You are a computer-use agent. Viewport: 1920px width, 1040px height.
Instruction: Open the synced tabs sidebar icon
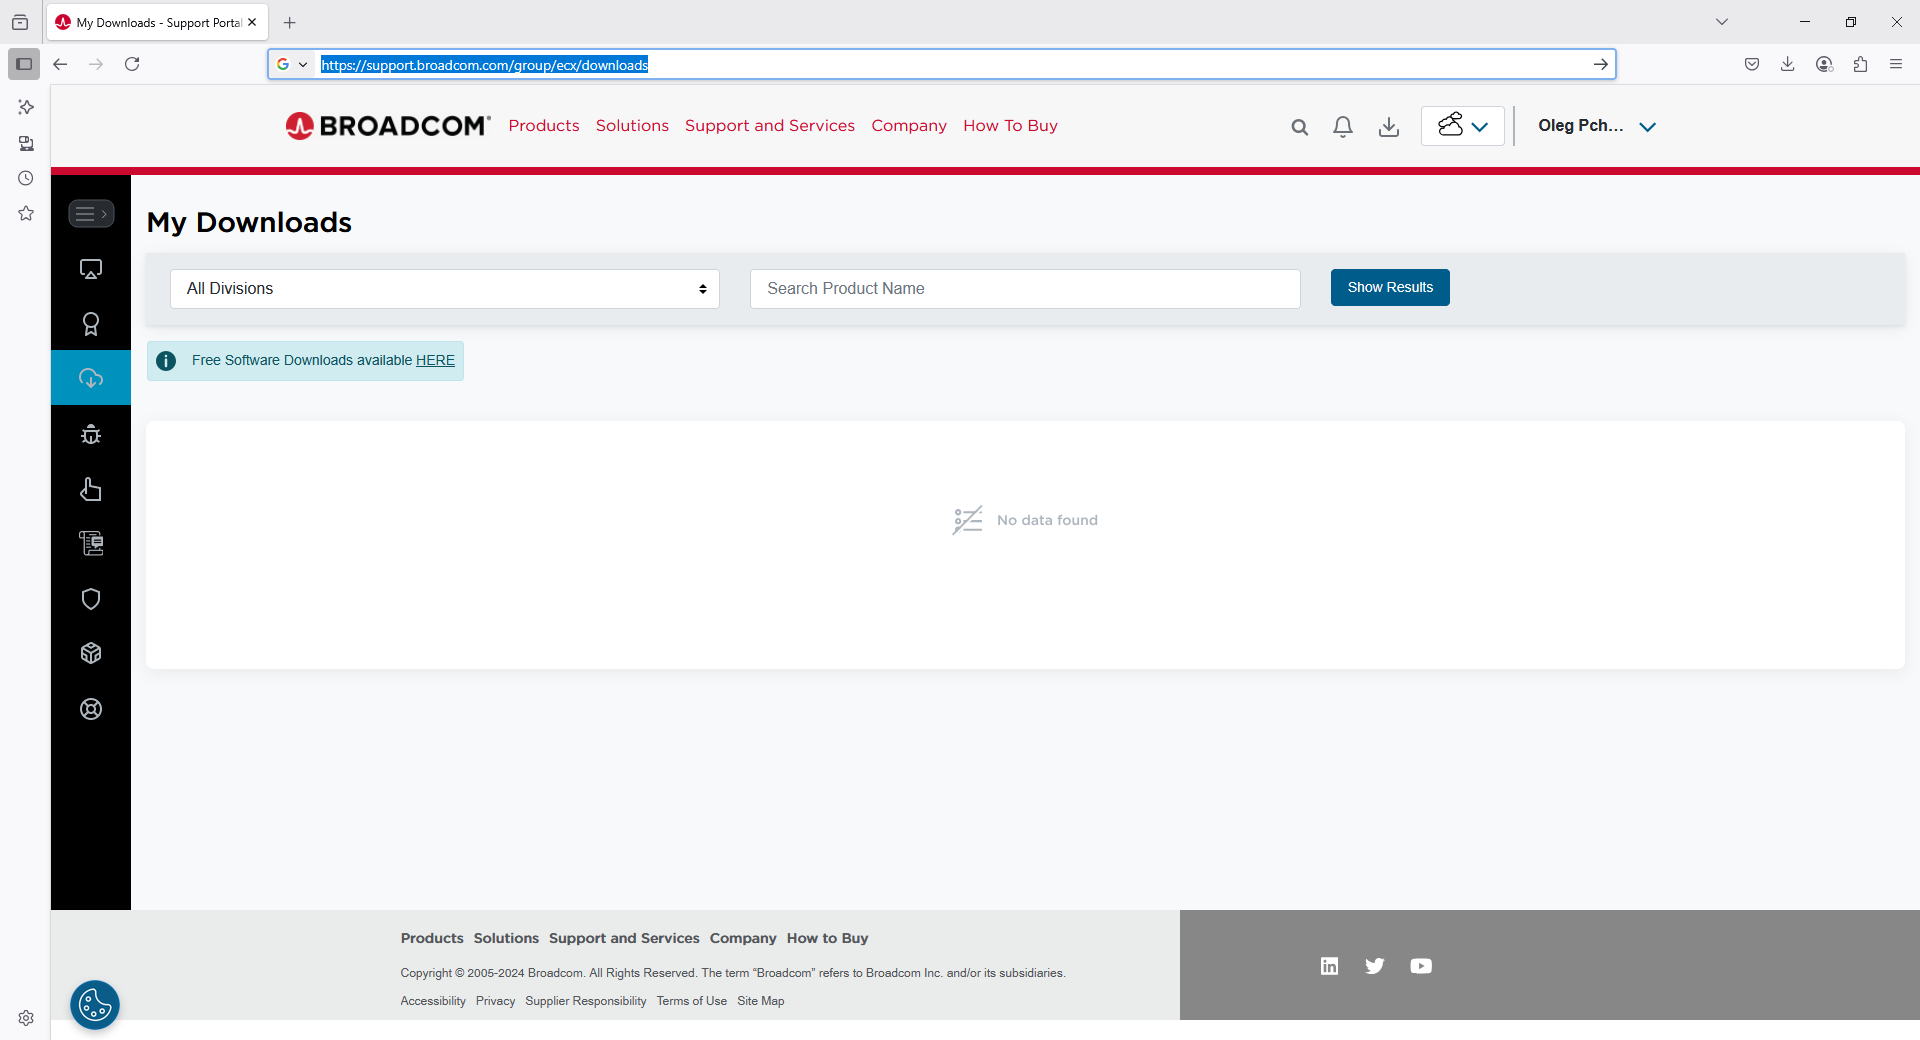pyautogui.click(x=26, y=143)
